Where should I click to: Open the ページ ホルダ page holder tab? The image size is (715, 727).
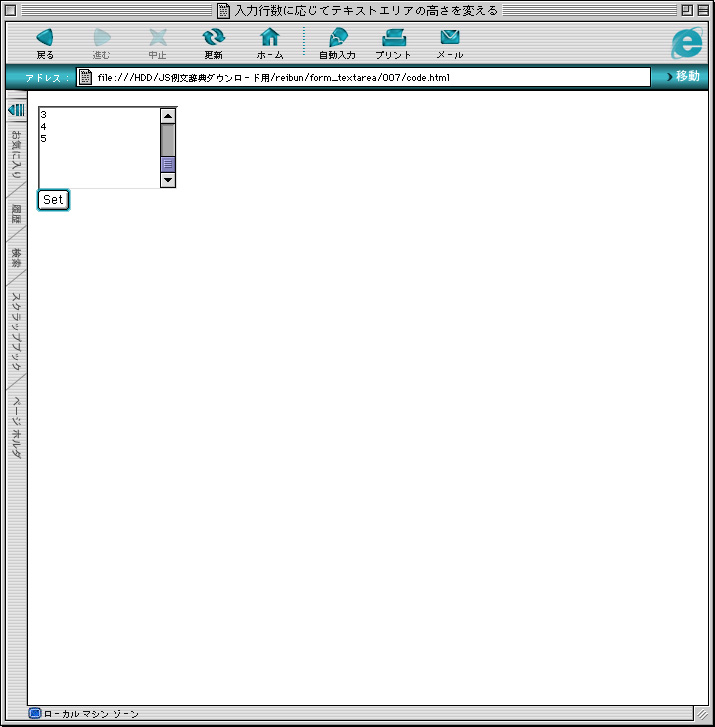point(16,427)
